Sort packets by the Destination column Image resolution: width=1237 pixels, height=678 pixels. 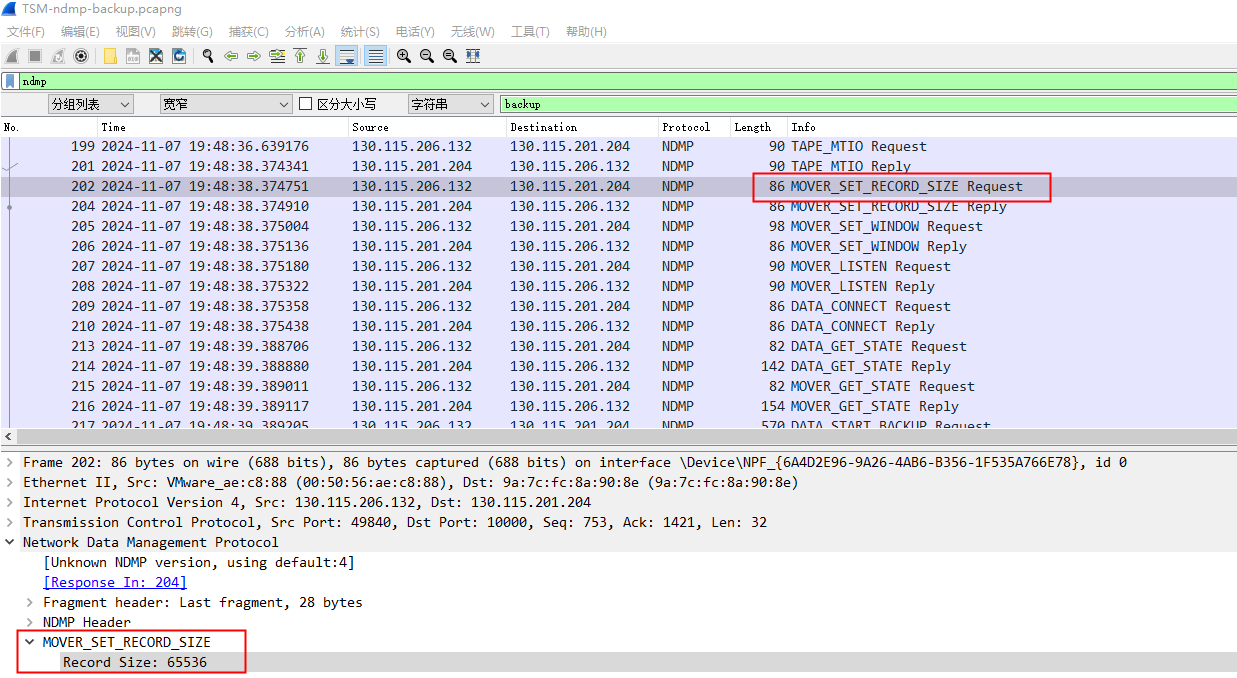[582, 127]
